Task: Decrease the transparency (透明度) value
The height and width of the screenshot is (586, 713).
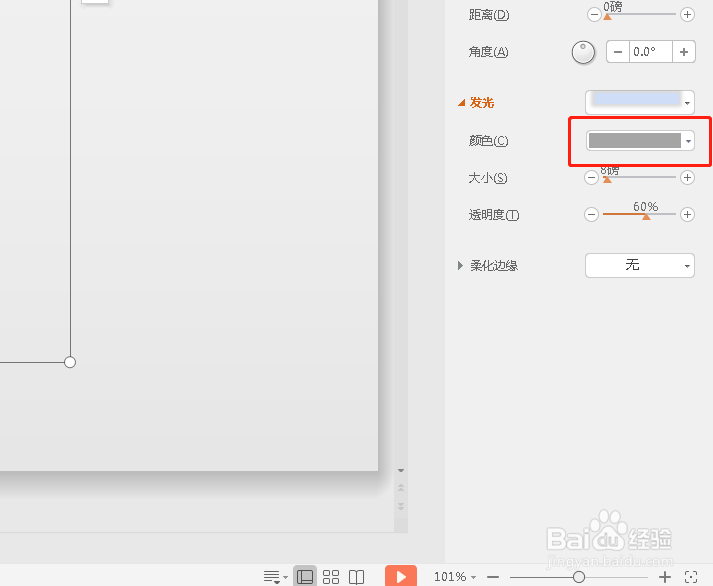Action: 591,214
